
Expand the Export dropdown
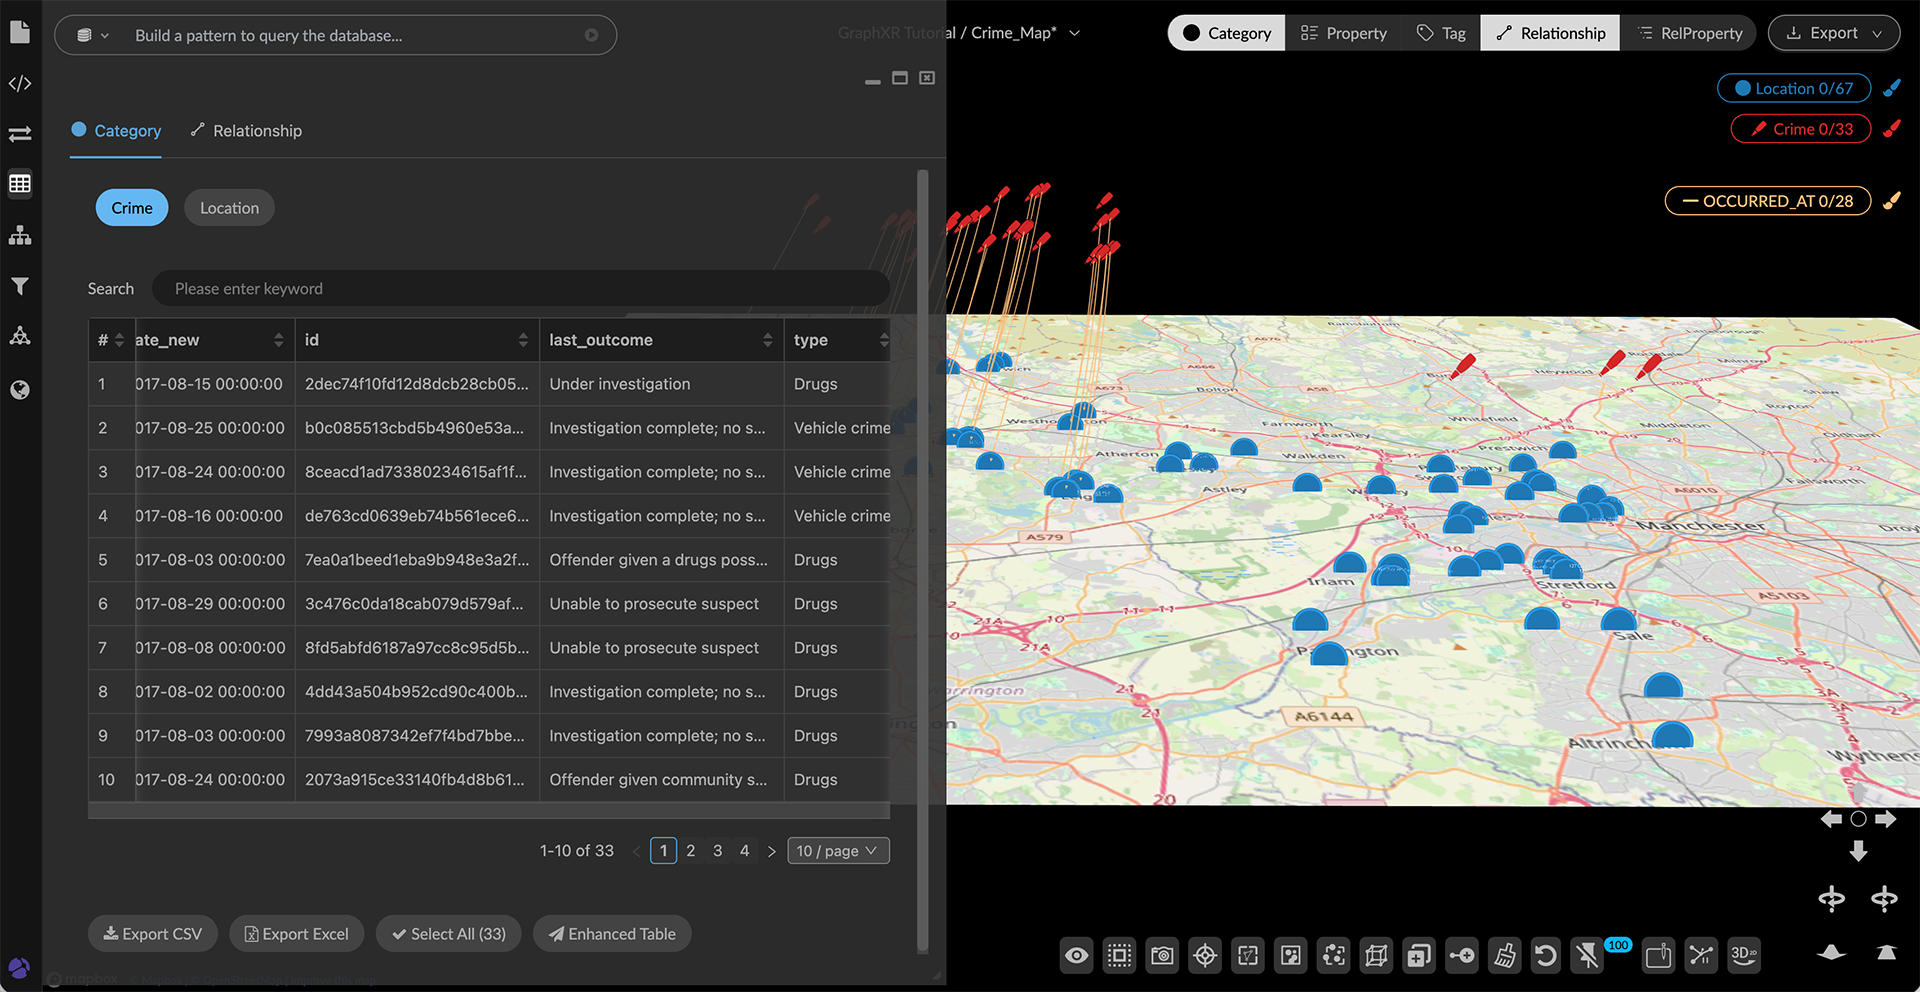[1834, 33]
